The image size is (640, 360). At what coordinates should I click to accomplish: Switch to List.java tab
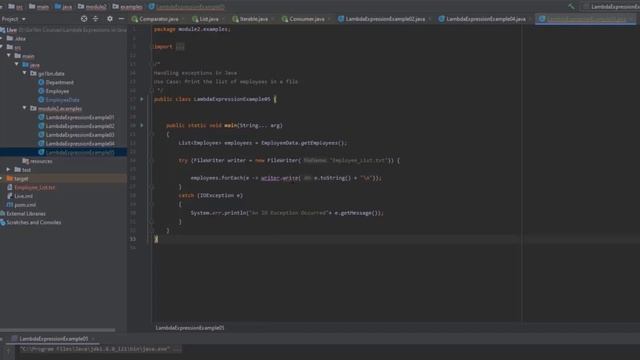(209, 19)
